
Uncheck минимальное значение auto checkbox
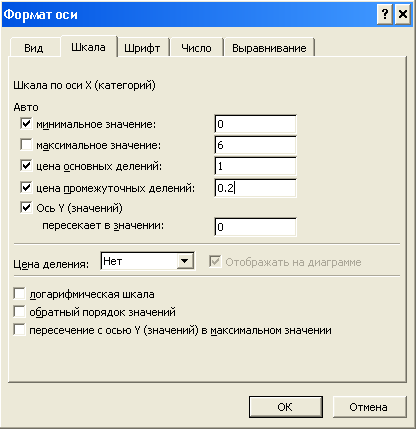click(26, 124)
